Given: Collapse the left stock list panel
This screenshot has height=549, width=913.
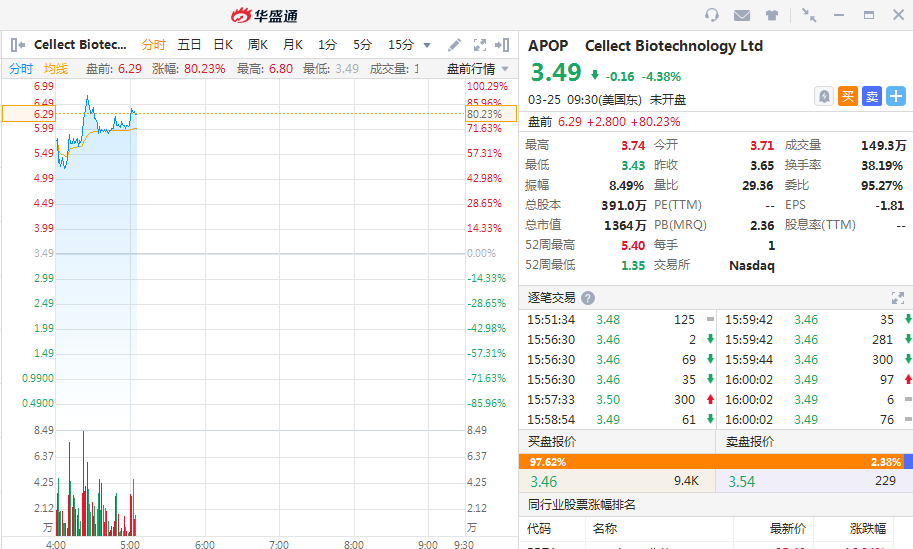Looking at the screenshot, I should [18, 45].
